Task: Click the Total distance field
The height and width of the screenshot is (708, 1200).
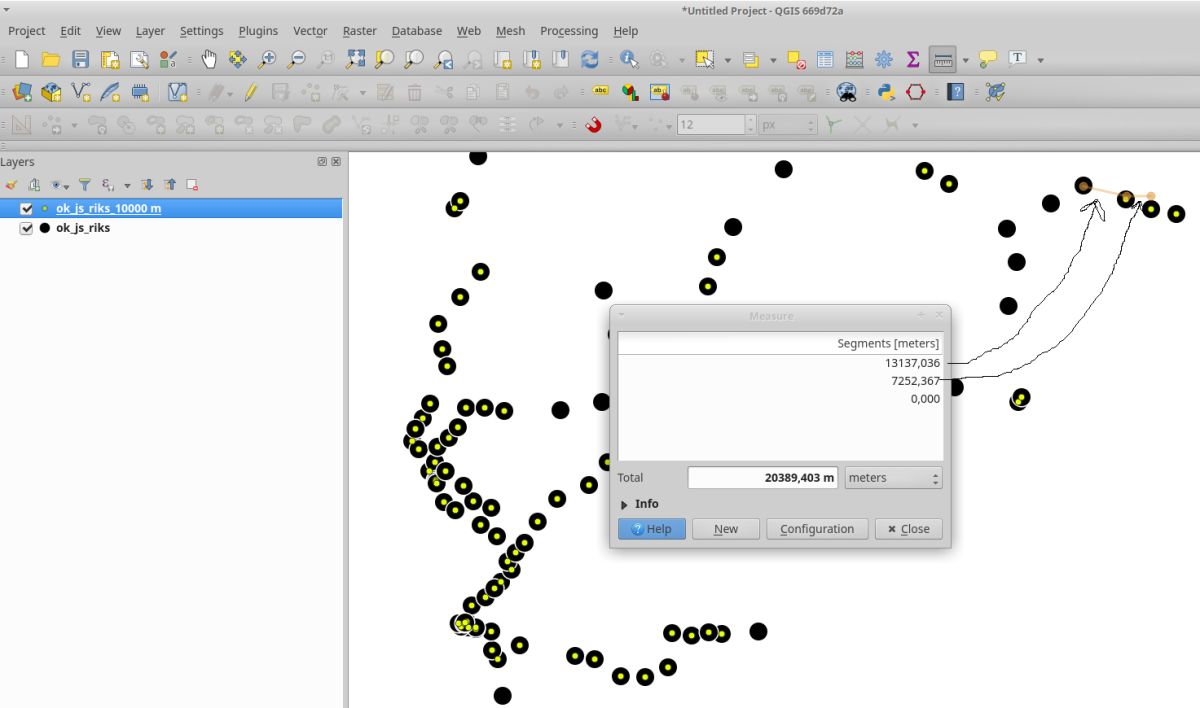Action: (763, 478)
